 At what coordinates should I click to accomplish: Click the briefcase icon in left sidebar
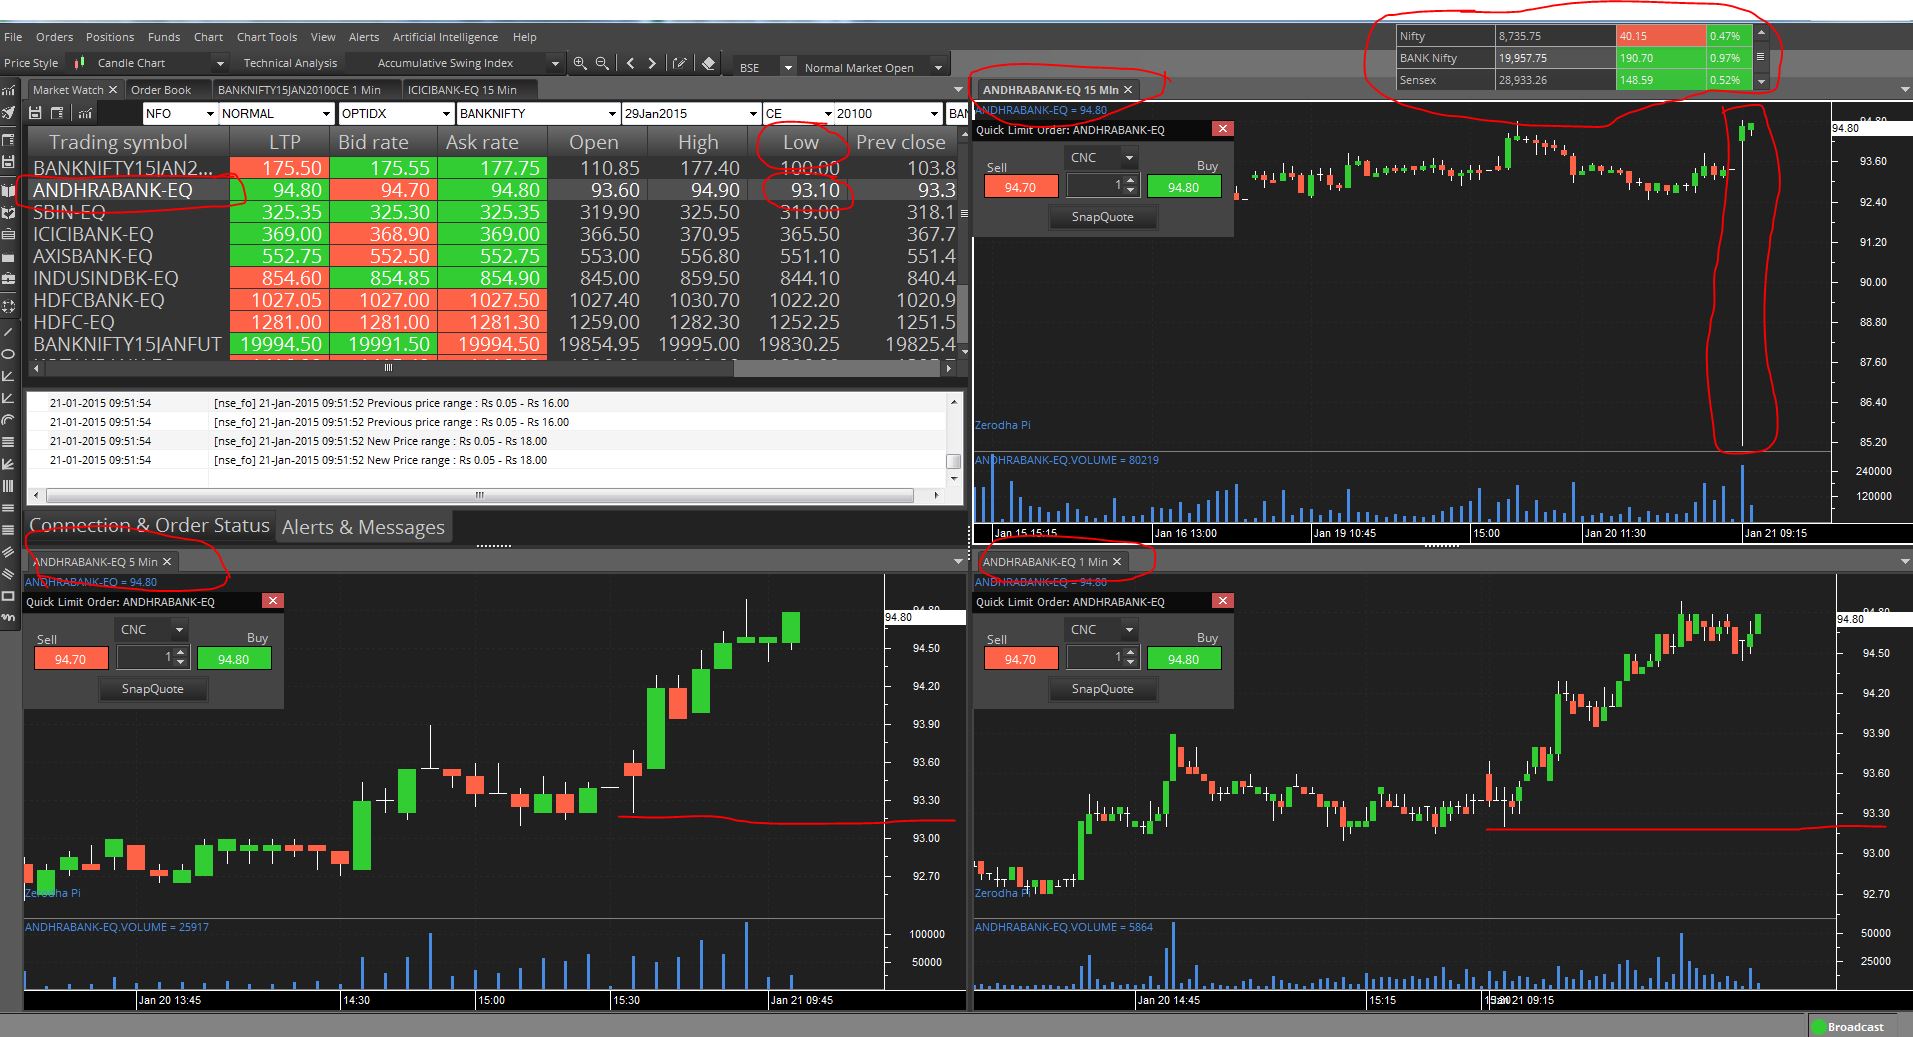point(8,278)
